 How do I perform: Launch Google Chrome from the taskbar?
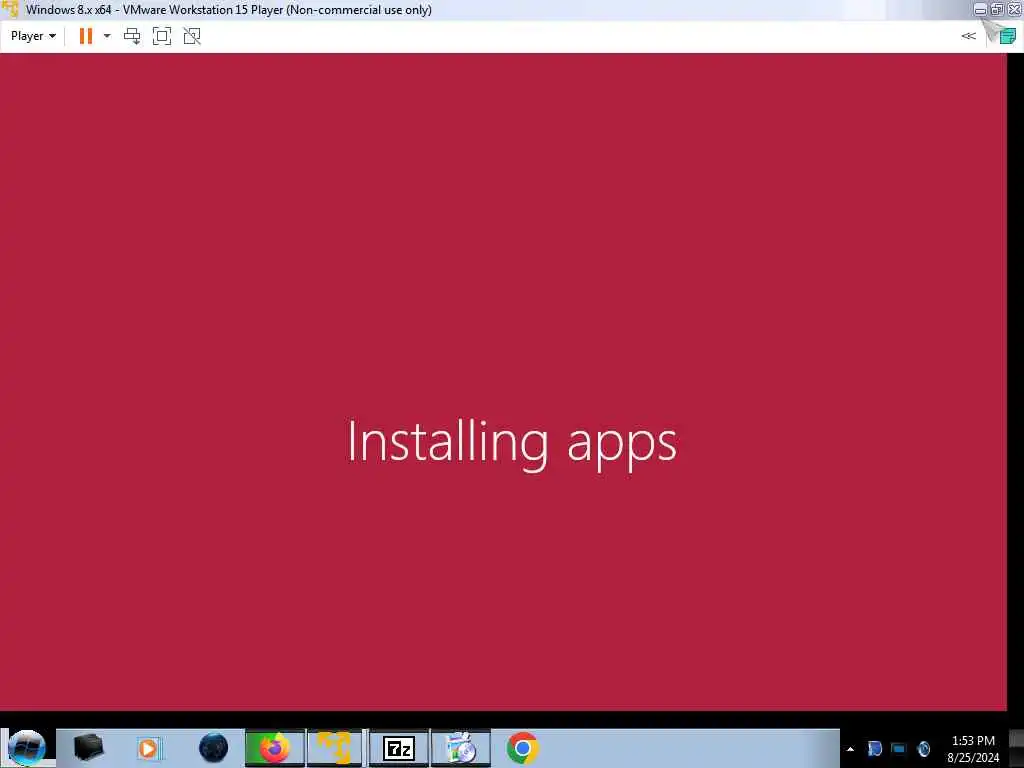(522, 748)
